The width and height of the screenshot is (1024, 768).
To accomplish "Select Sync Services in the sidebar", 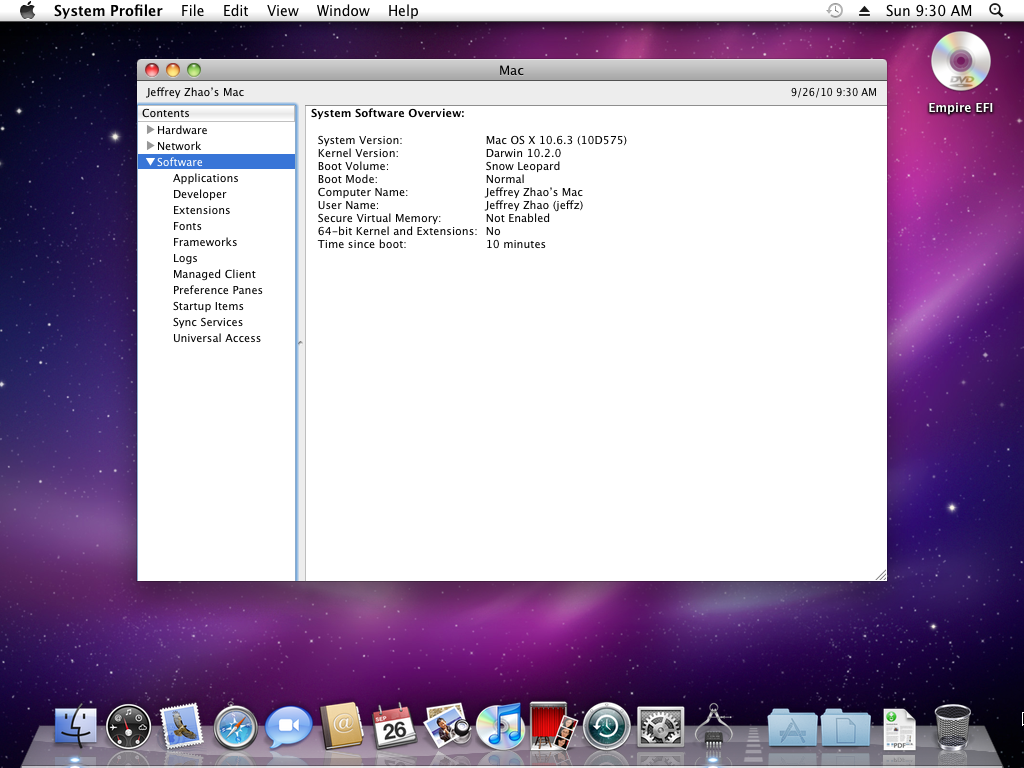I will pos(208,322).
